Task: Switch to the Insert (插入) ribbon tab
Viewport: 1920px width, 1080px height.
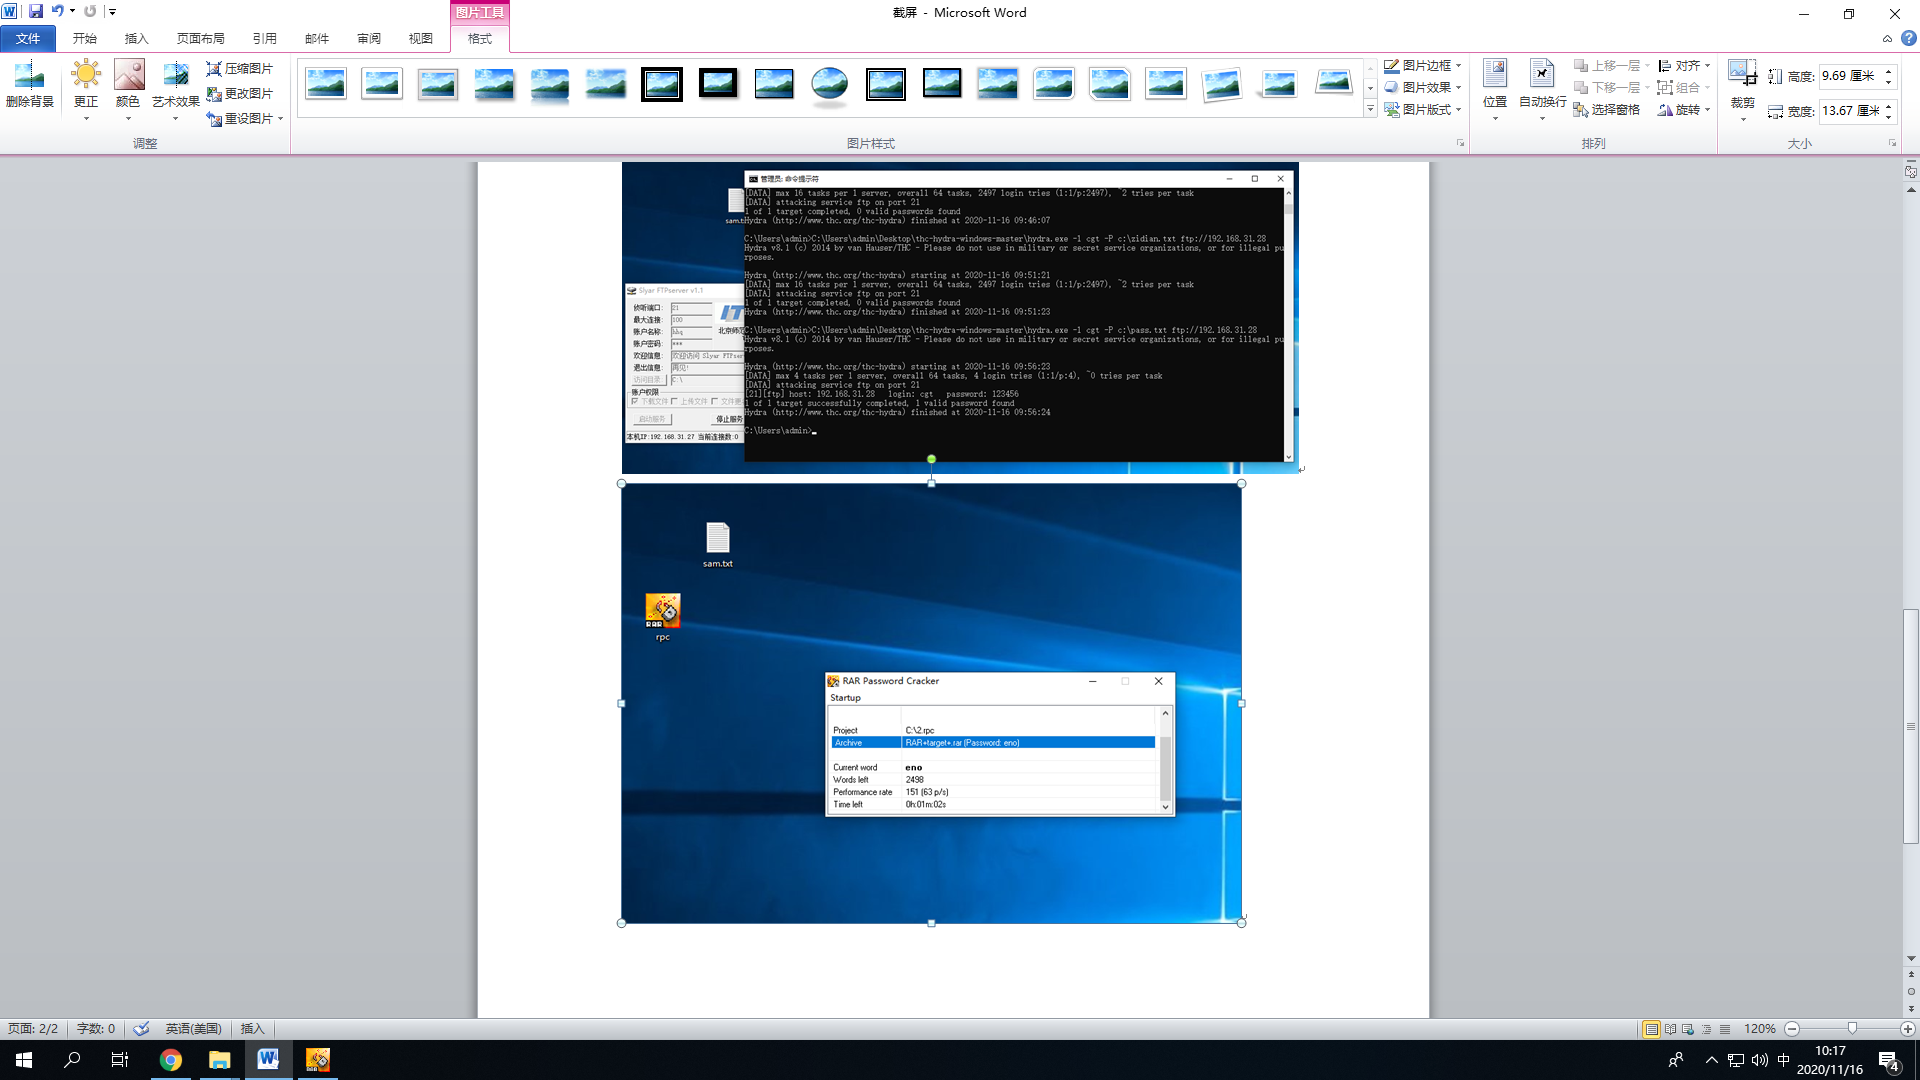Action: (x=136, y=39)
